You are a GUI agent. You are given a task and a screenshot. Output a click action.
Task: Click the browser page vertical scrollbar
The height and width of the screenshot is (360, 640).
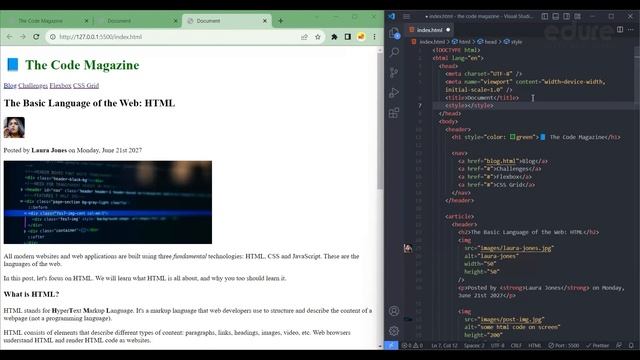pyautogui.click(x=380, y=120)
